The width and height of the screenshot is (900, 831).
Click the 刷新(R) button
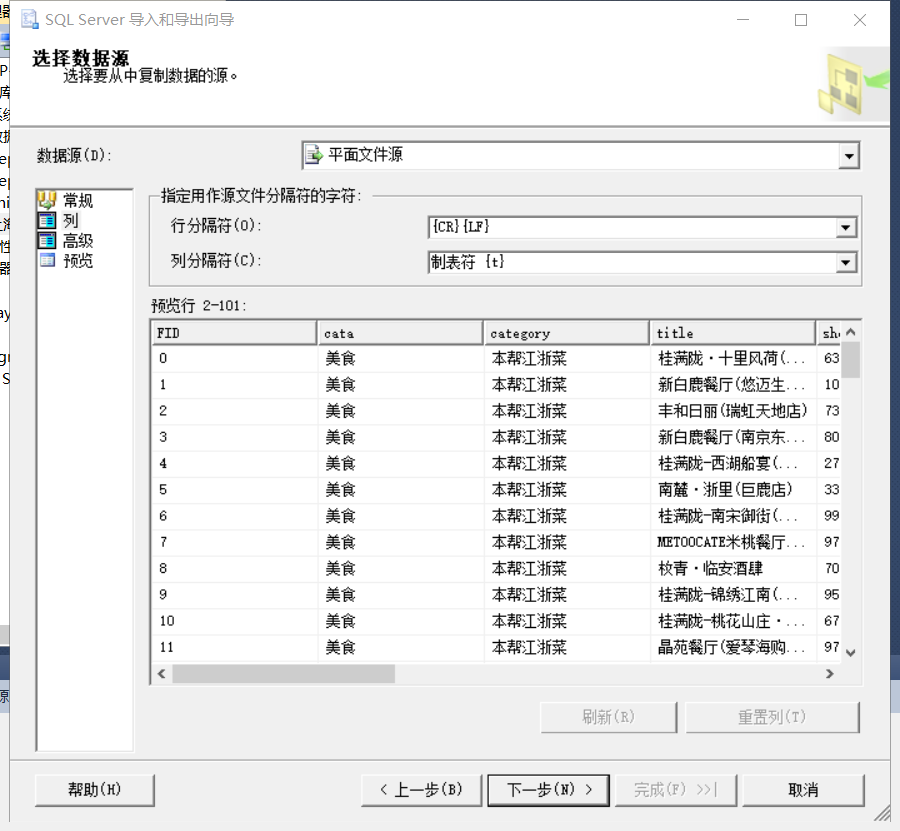[x=608, y=717]
